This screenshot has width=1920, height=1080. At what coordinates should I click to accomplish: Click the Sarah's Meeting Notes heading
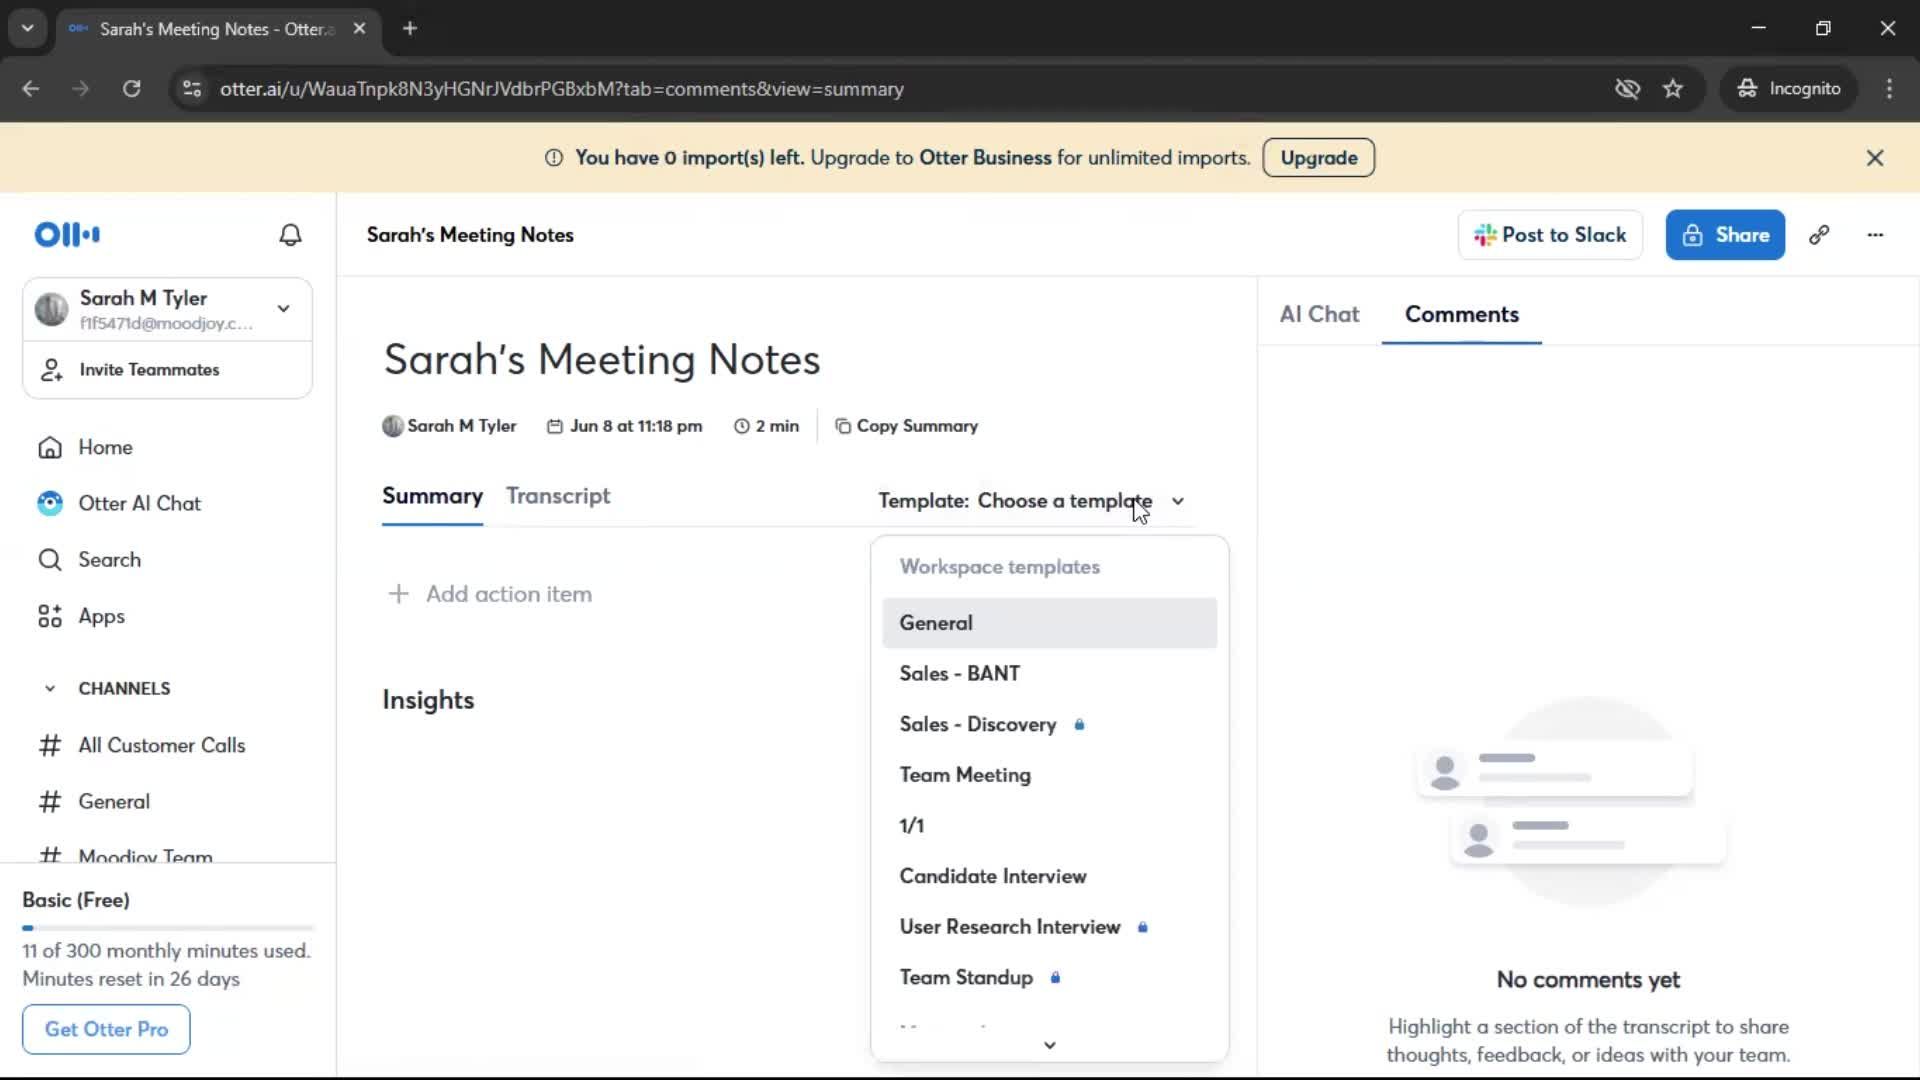[x=601, y=360]
